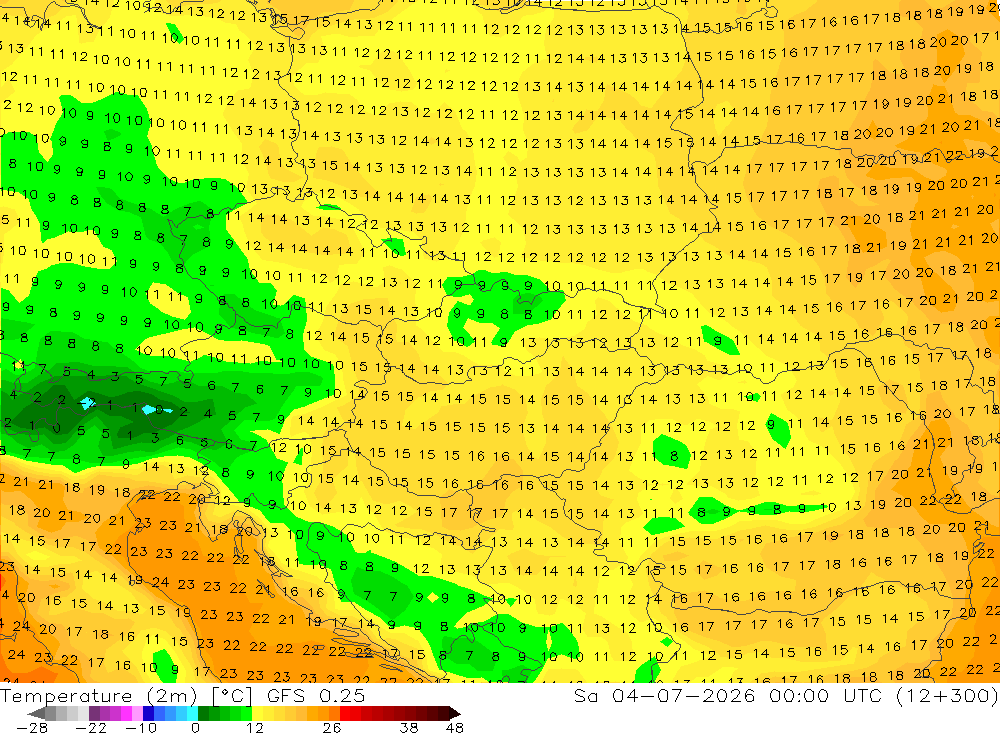Select the dark blue swatch in the legend

(x=148, y=713)
